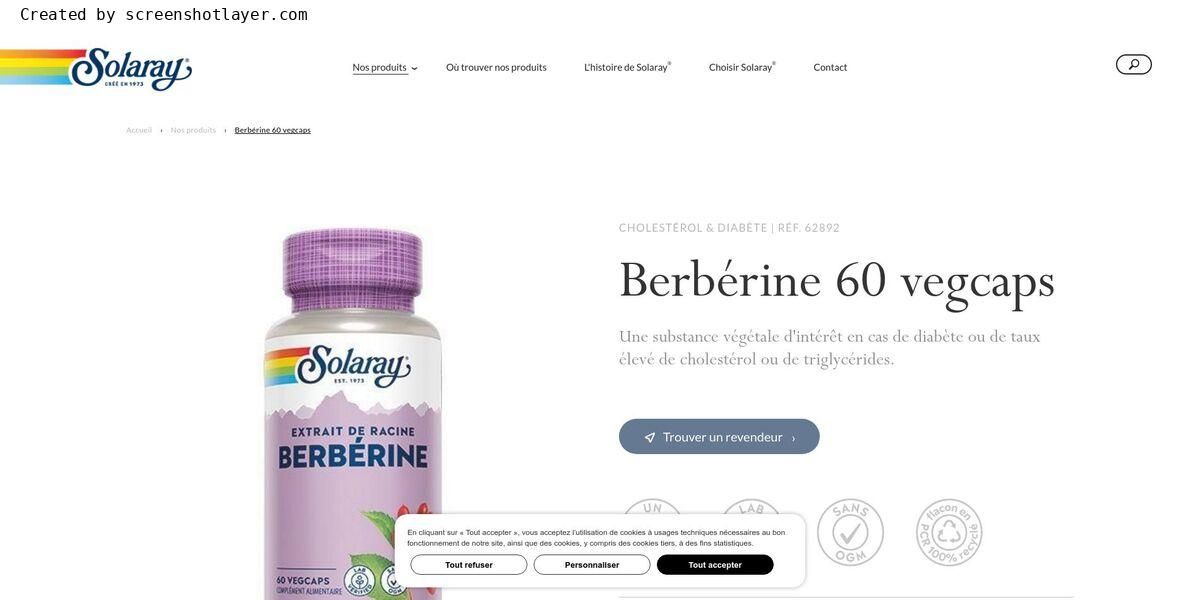Click Personnaliser cookie settings button
Screen dimensions: 1200x600
[x=592, y=565]
